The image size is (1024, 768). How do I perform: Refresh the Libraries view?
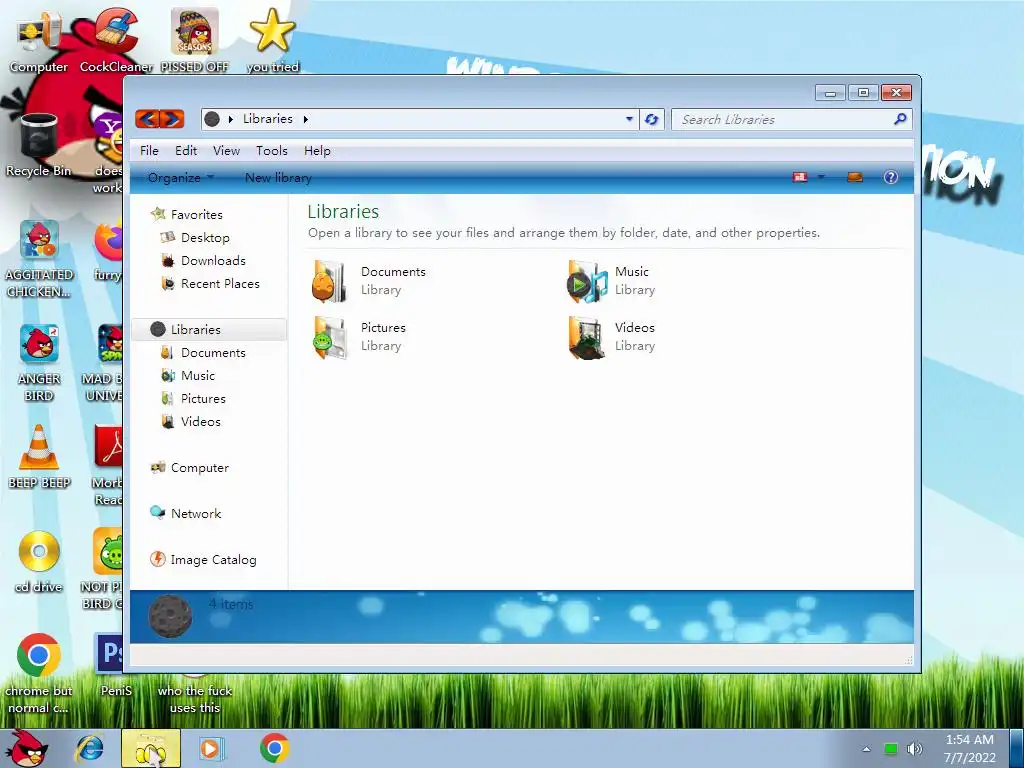click(x=651, y=119)
